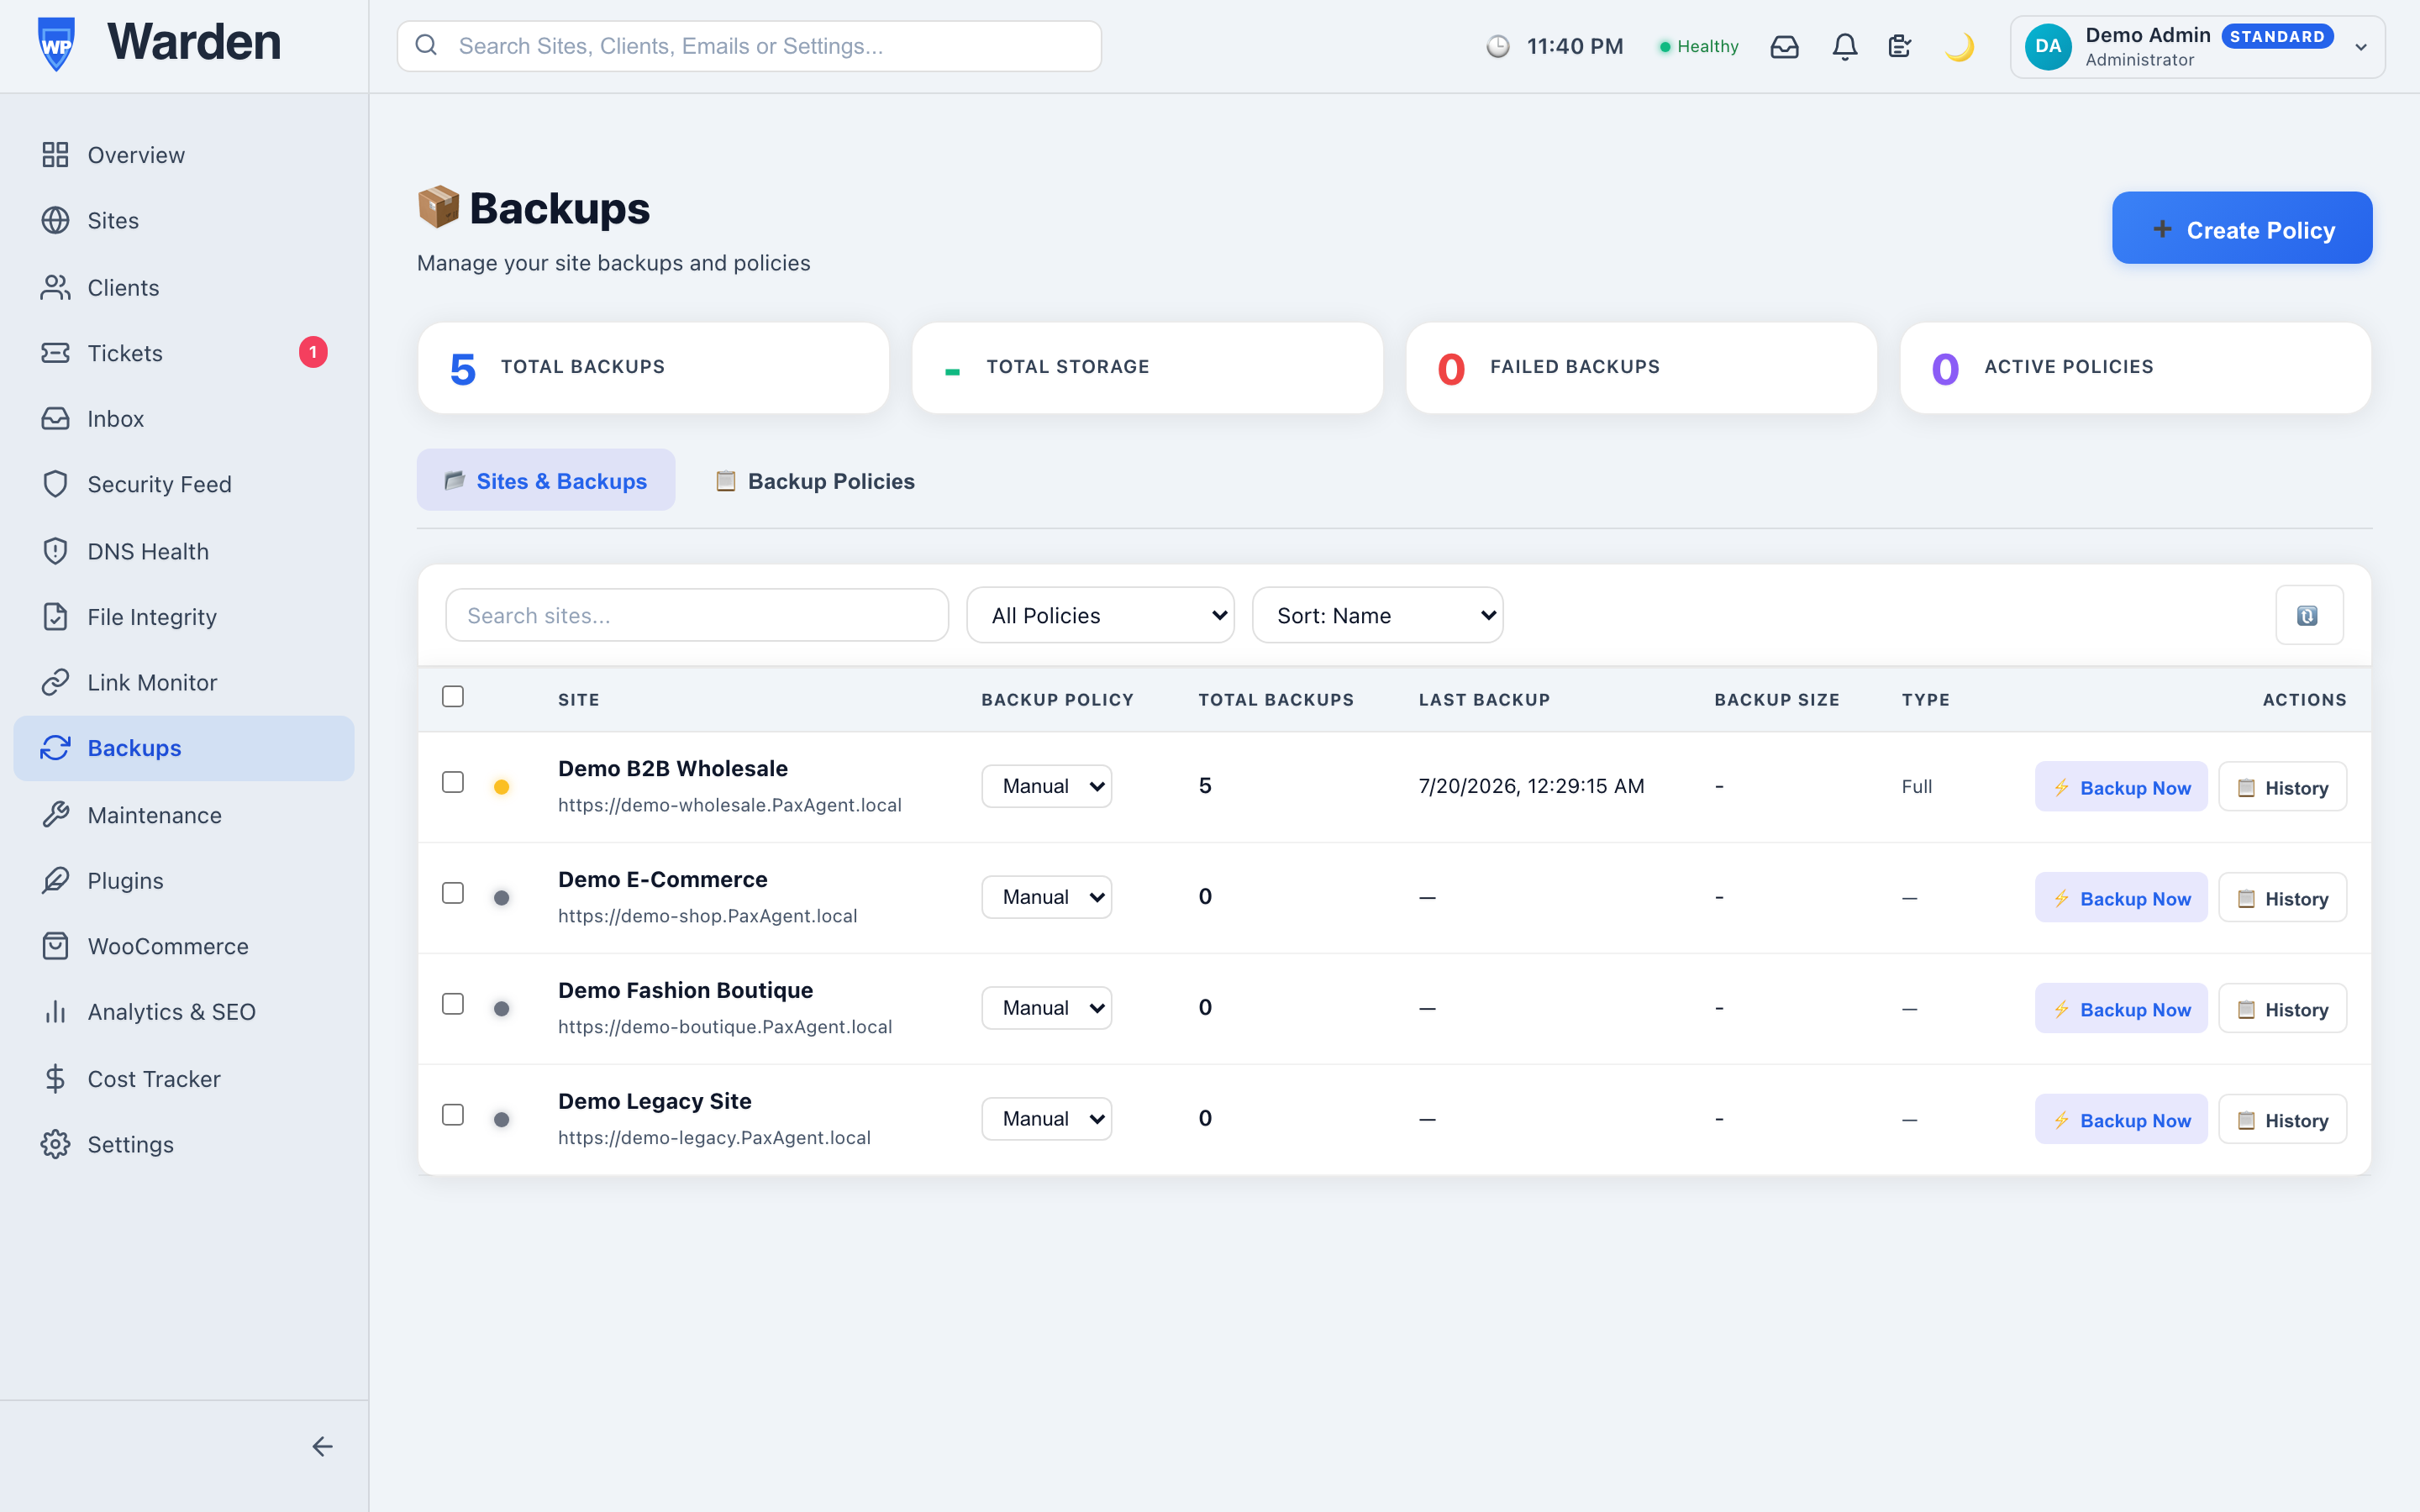
Task: Tick the select-all checkbox in table header
Action: coord(453,697)
